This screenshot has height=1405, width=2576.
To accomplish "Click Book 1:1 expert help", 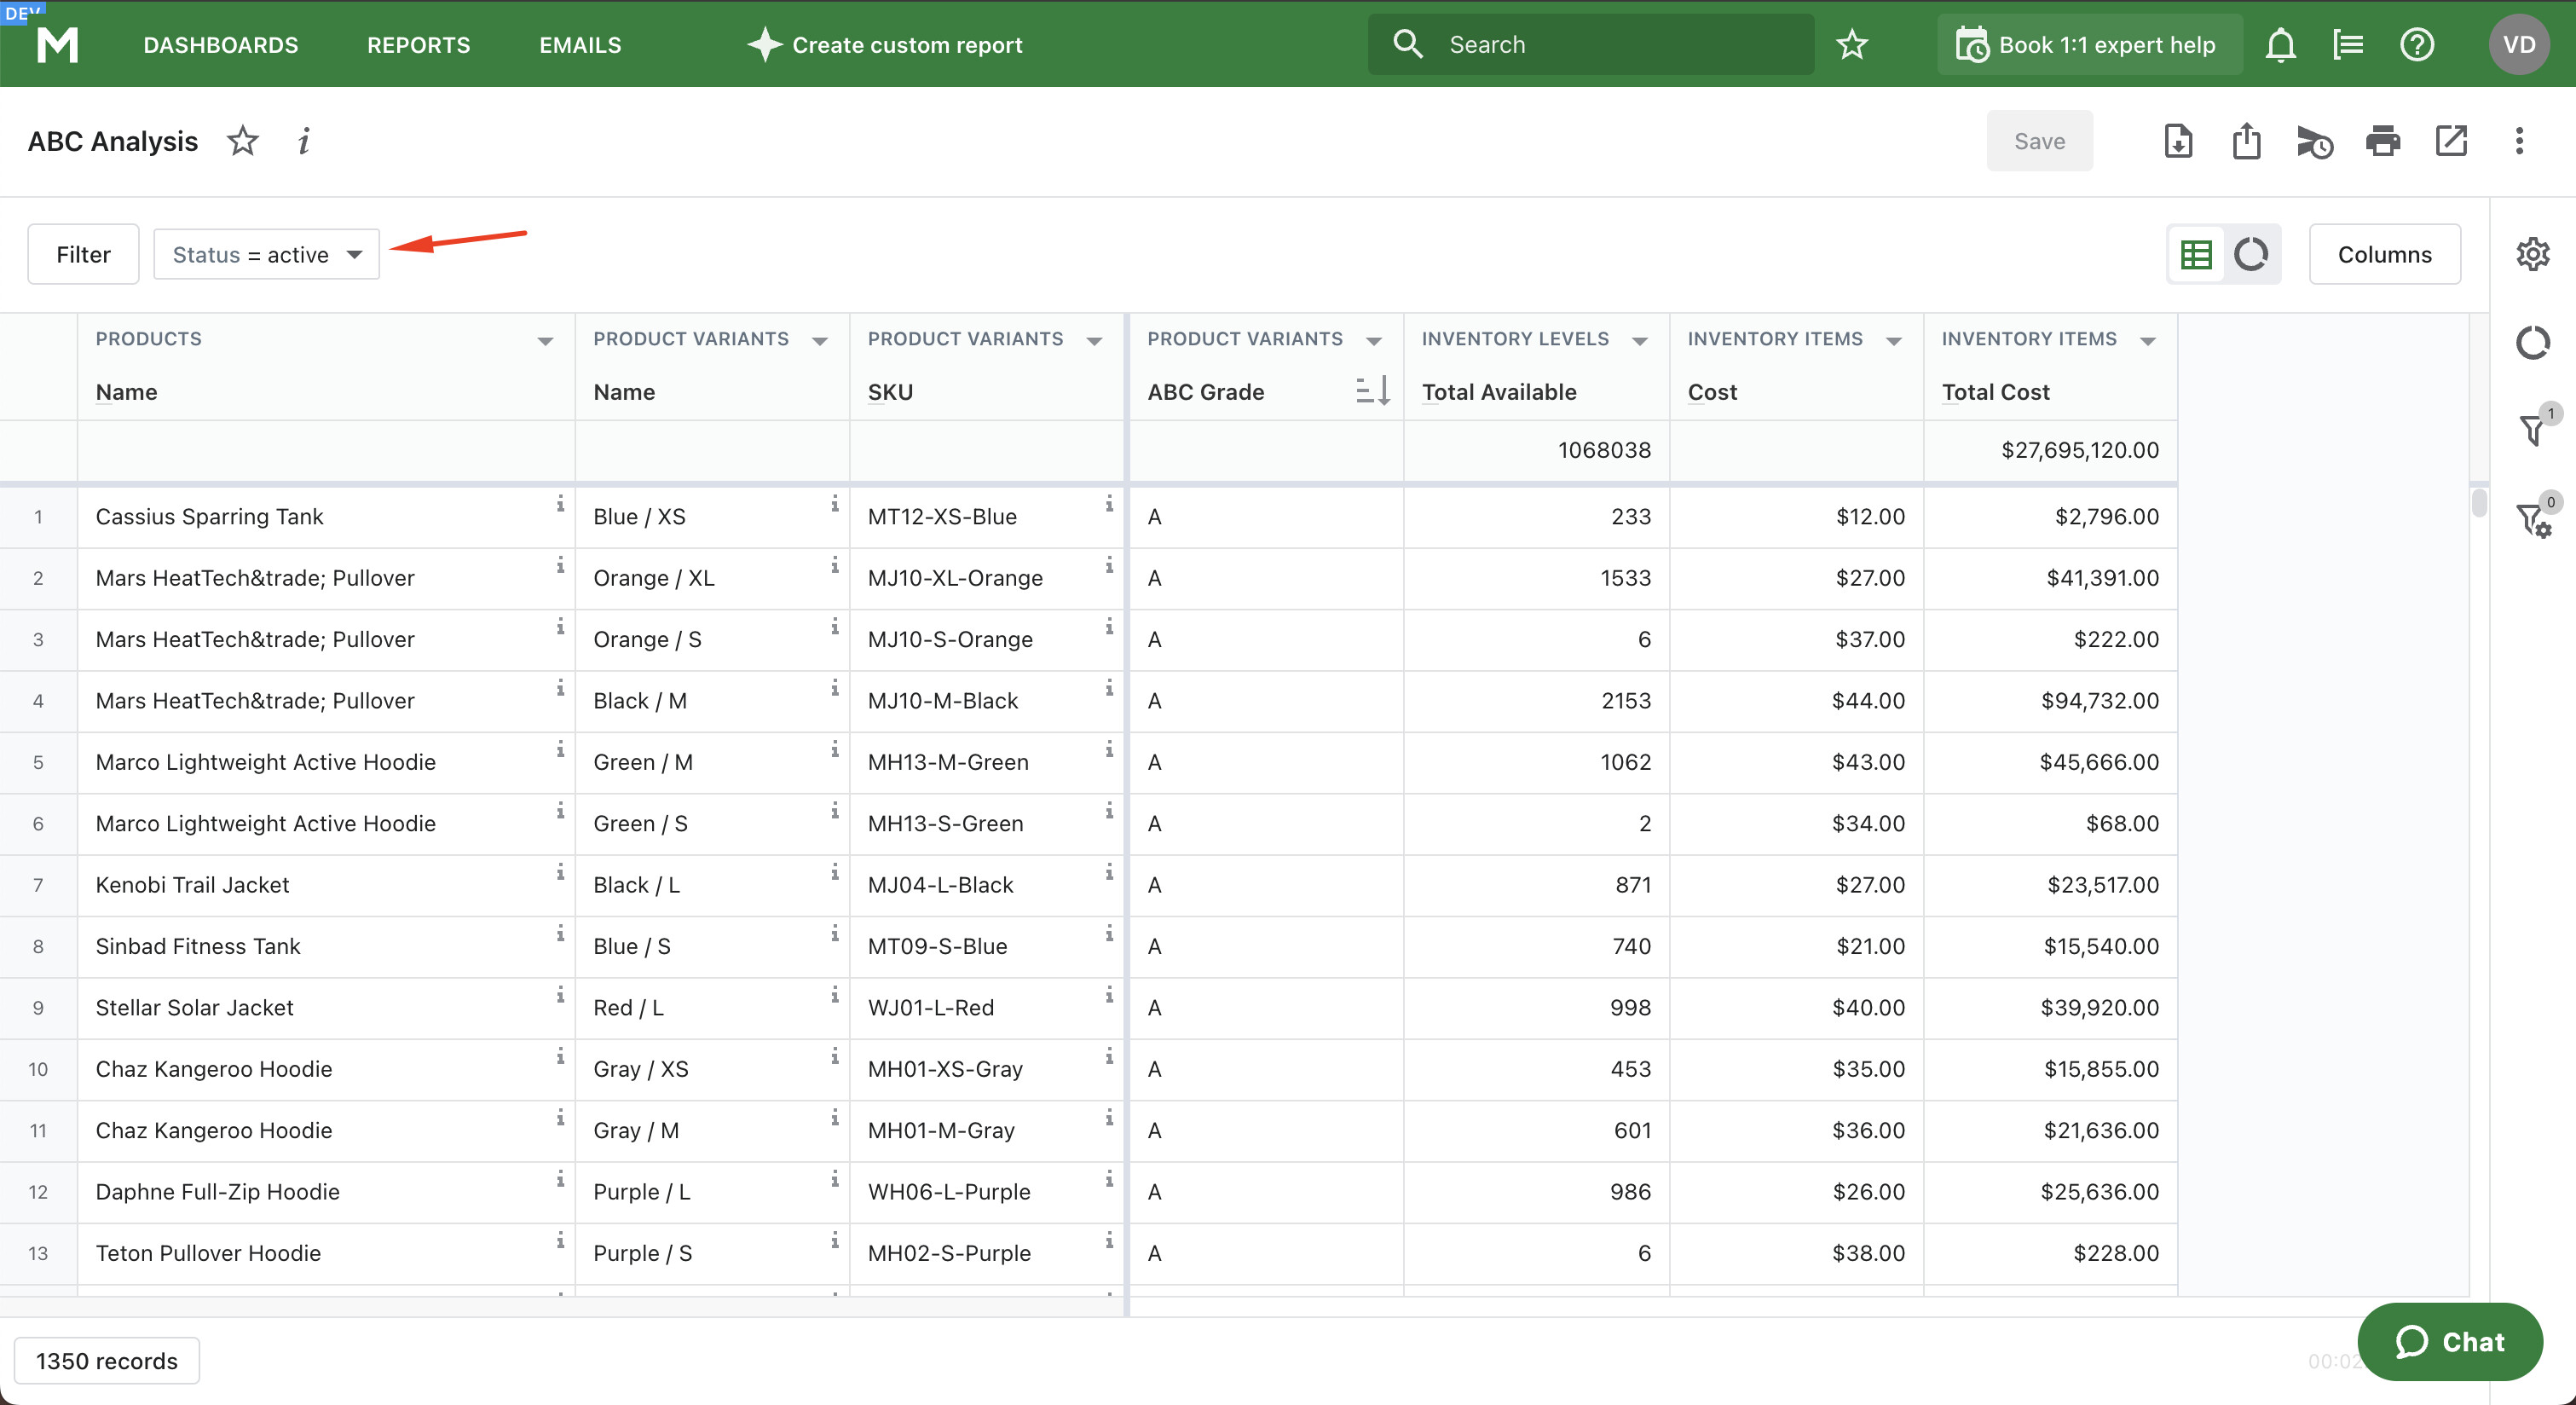I will coord(2089,45).
